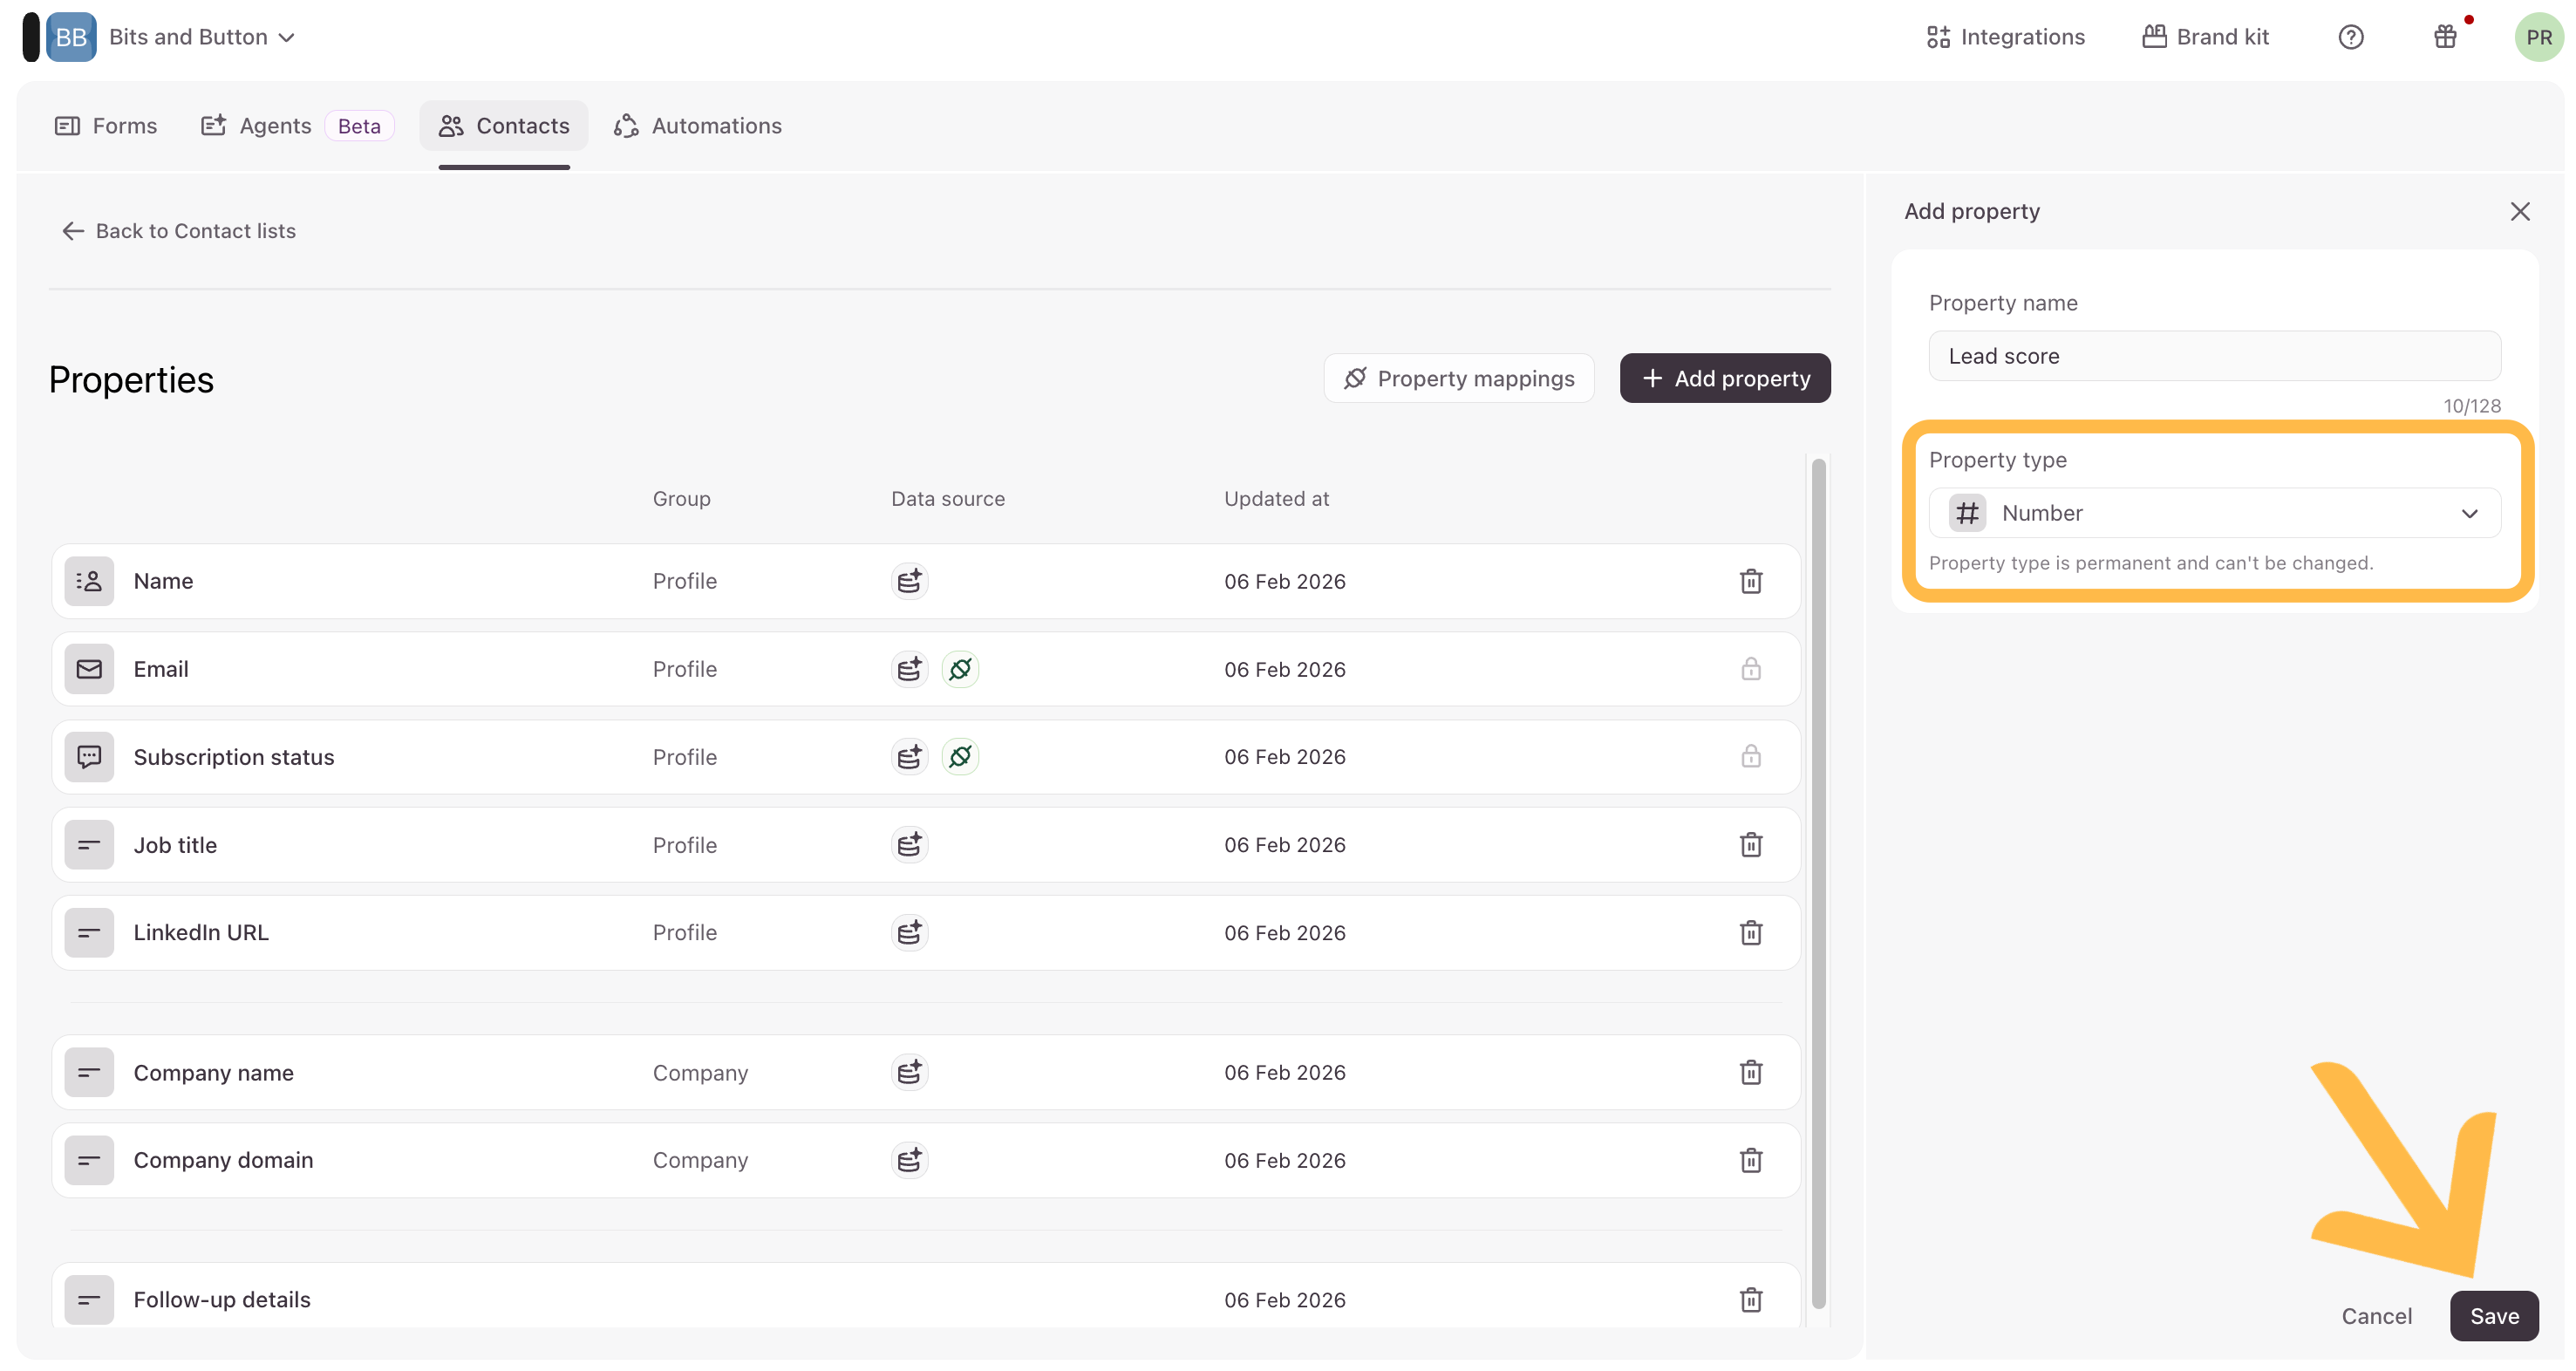Click the data source icon for LinkedIn URL
Screen dimensions: 2576x1371
pos(909,933)
